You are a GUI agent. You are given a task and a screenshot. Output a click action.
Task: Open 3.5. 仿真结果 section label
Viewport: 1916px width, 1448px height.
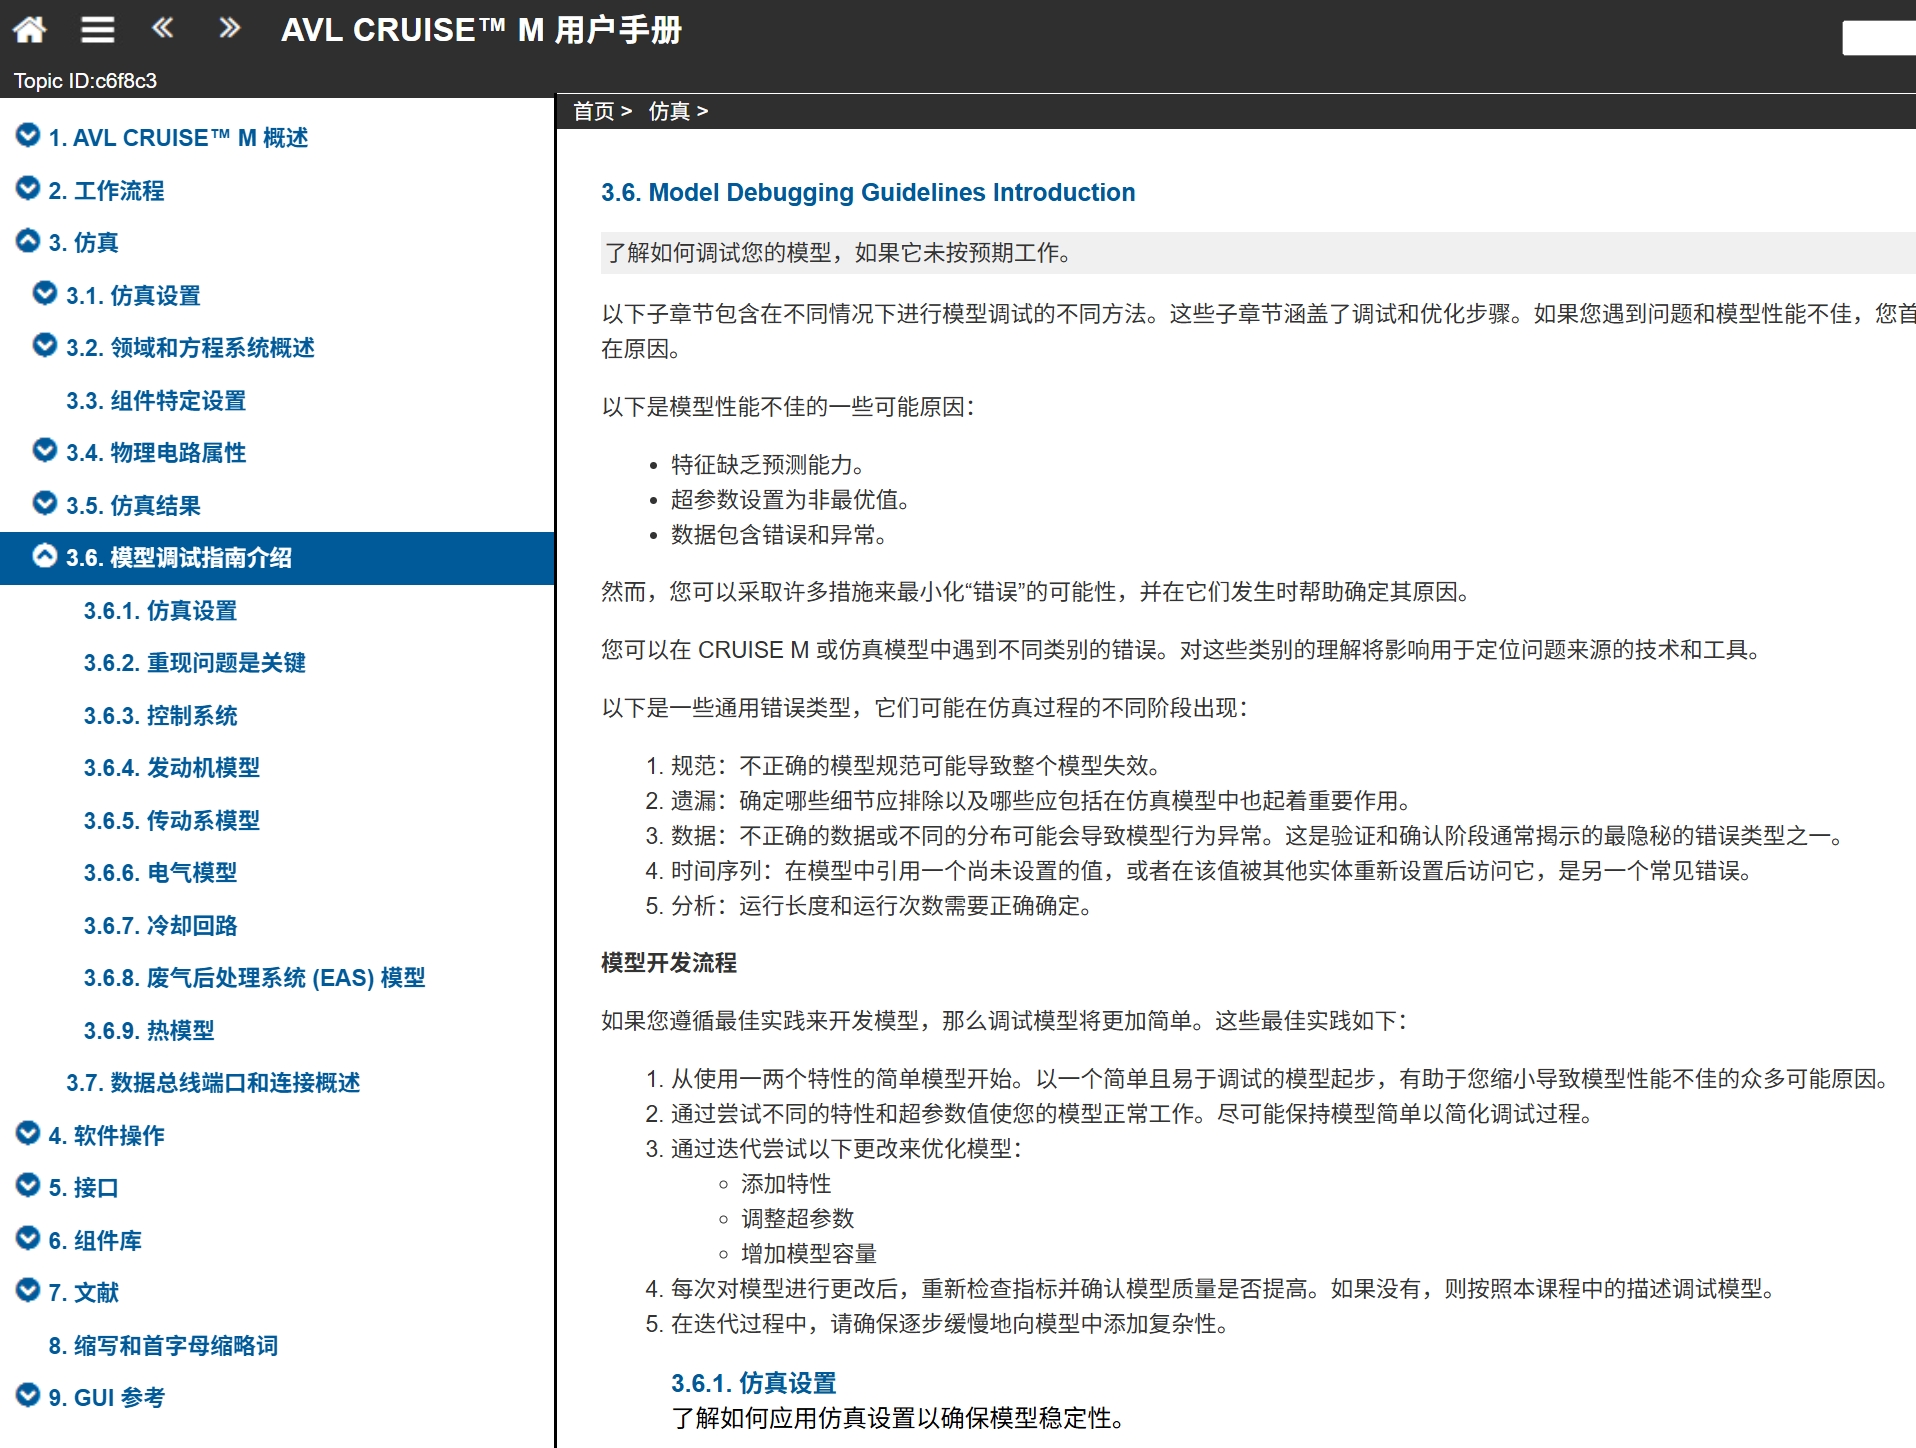133,506
